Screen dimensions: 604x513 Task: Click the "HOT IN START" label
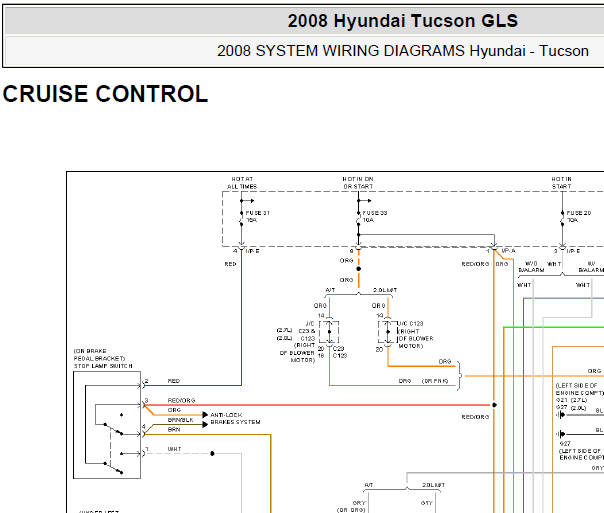pyautogui.click(x=562, y=183)
